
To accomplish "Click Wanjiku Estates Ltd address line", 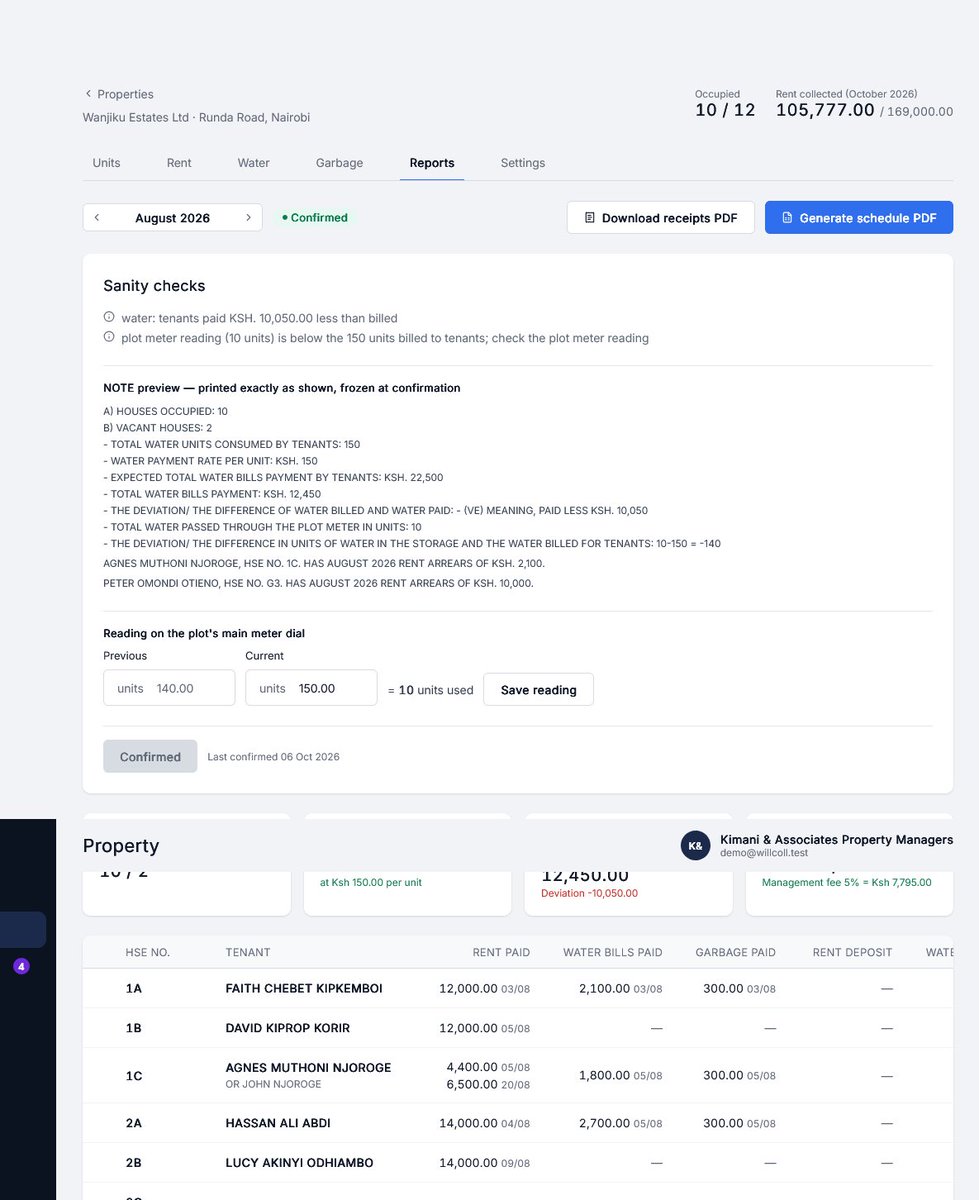I will click(x=196, y=117).
